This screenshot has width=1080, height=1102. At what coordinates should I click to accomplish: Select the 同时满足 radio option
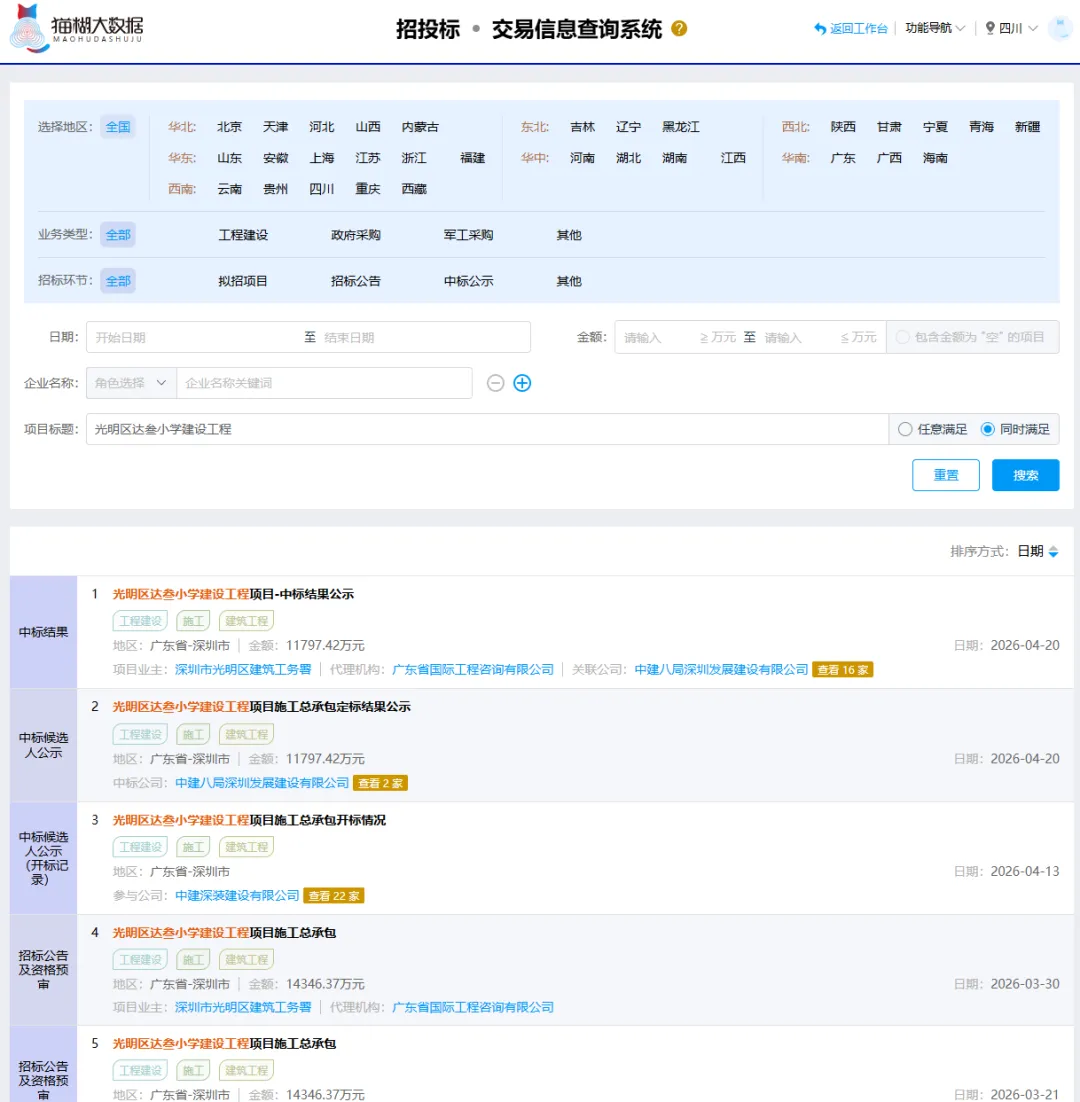click(1015, 429)
